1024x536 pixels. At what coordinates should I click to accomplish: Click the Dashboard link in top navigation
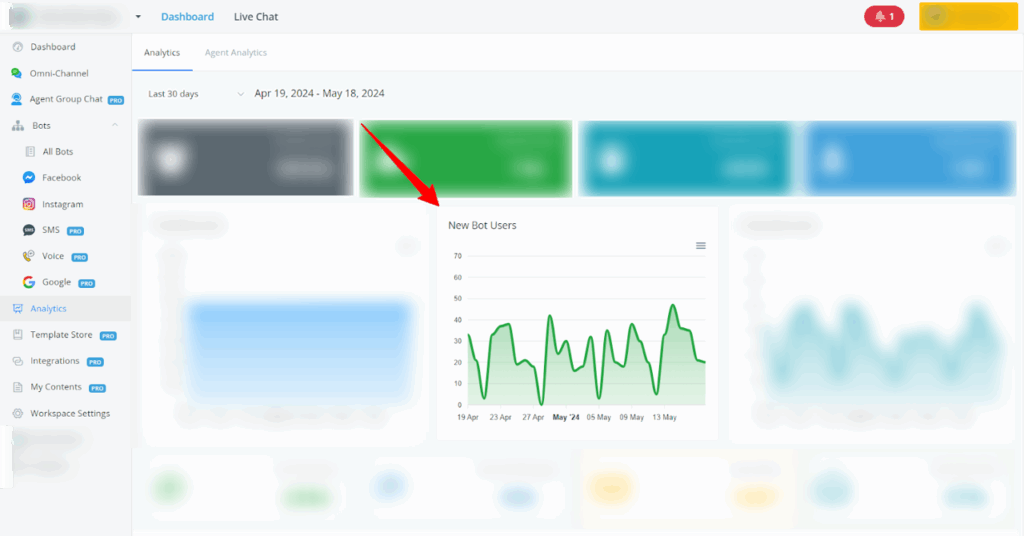point(187,17)
